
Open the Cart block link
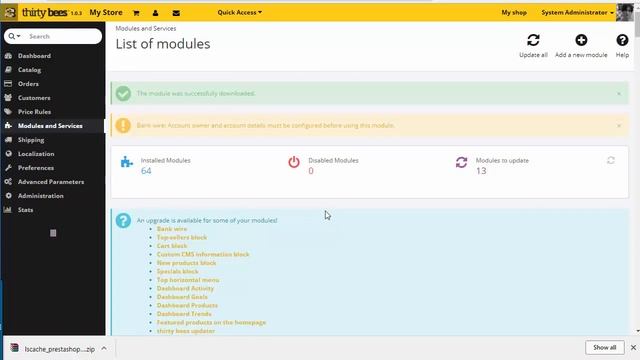(x=172, y=246)
